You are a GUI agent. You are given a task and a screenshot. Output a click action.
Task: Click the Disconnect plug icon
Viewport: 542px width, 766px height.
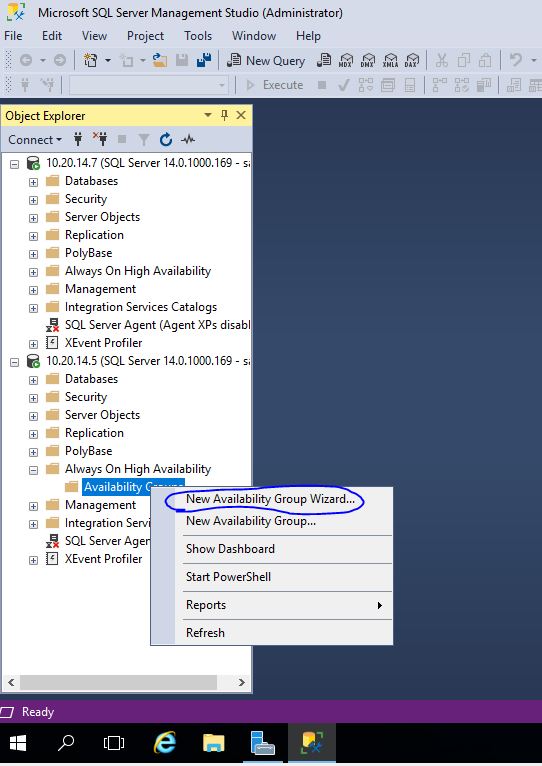tap(100, 140)
